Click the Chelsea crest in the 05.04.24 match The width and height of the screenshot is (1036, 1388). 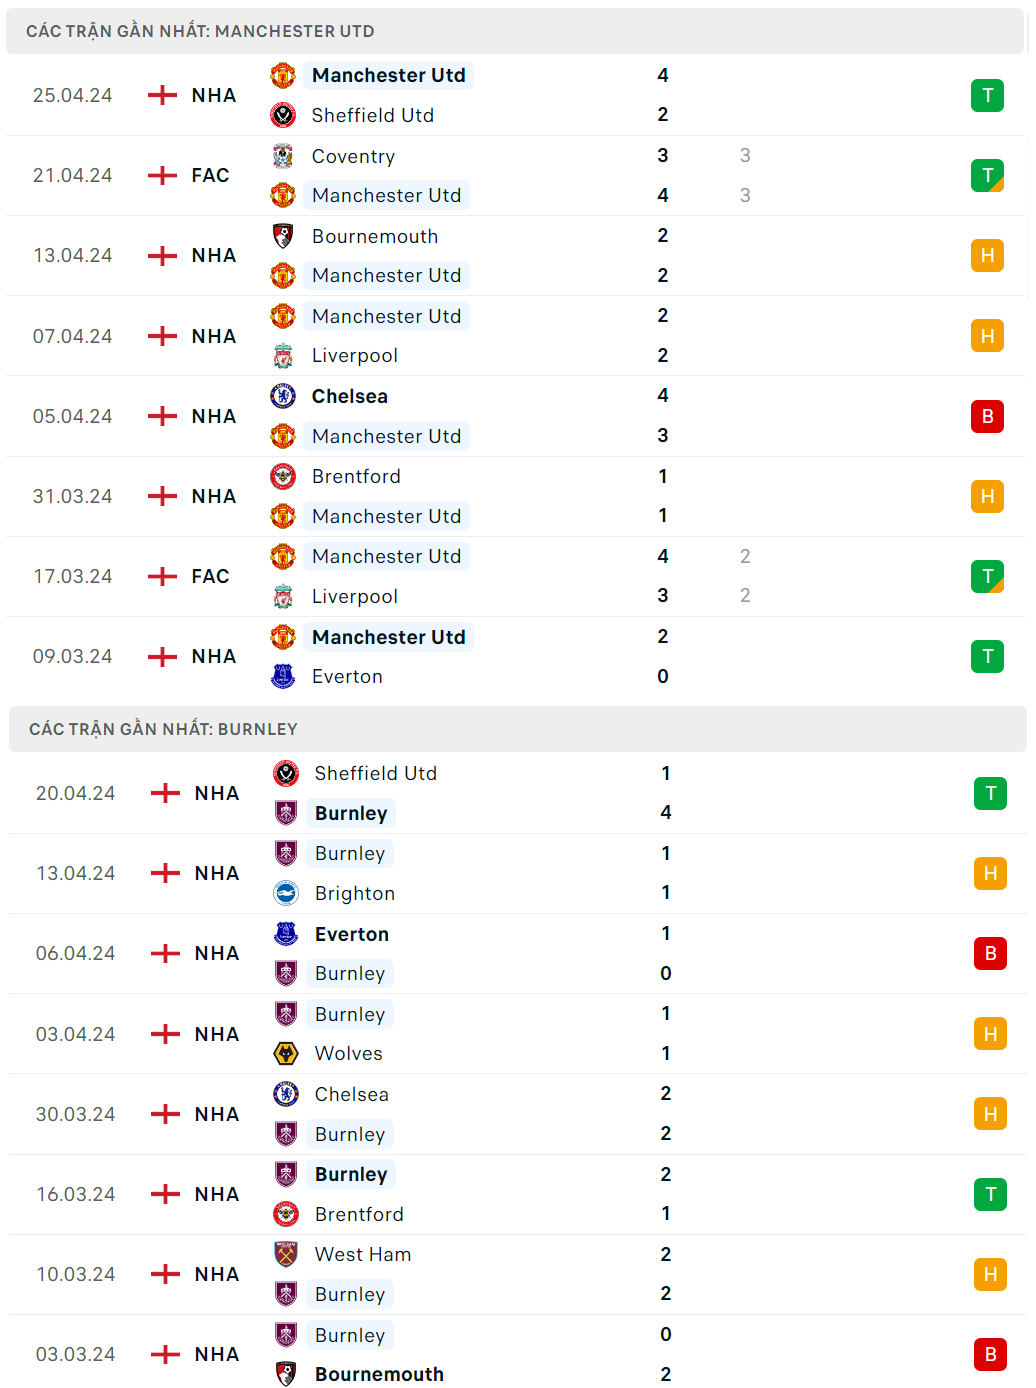pyautogui.click(x=283, y=396)
